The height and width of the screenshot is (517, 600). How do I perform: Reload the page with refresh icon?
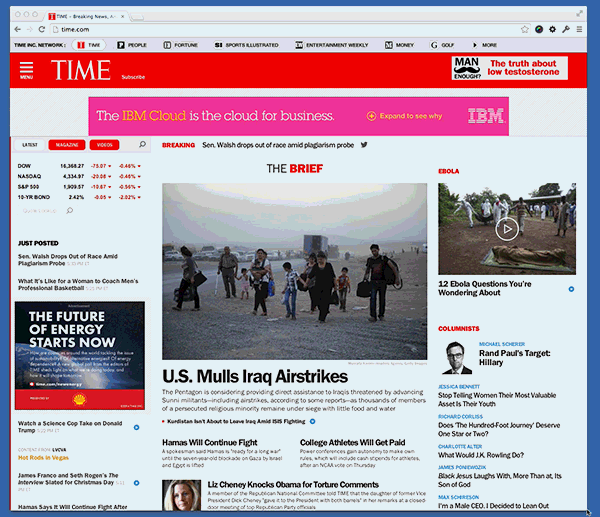click(x=42, y=29)
